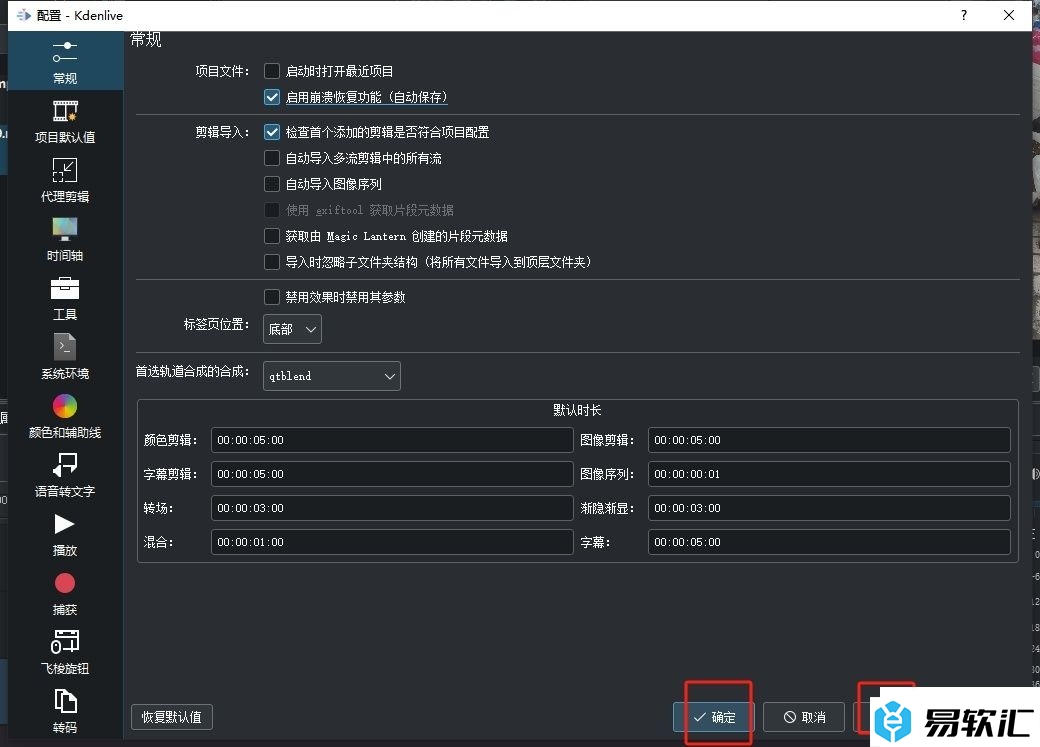
Task: Open the 工具 tools settings page
Action: click(65, 299)
